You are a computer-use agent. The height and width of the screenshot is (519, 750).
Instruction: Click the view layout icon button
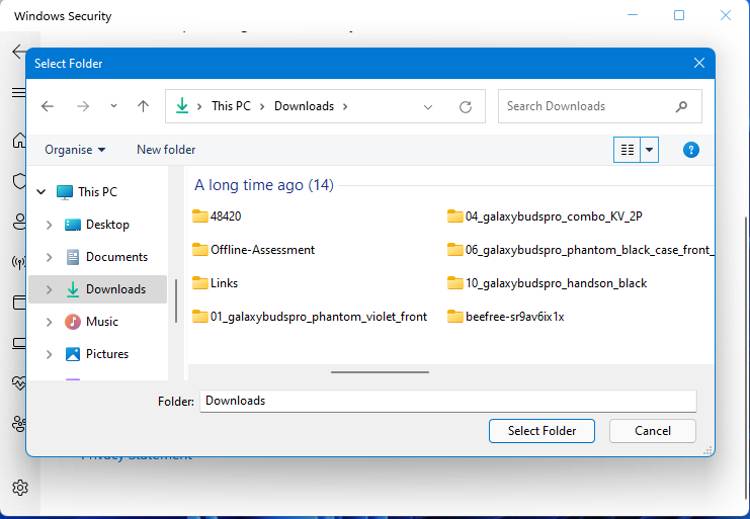[627, 150]
